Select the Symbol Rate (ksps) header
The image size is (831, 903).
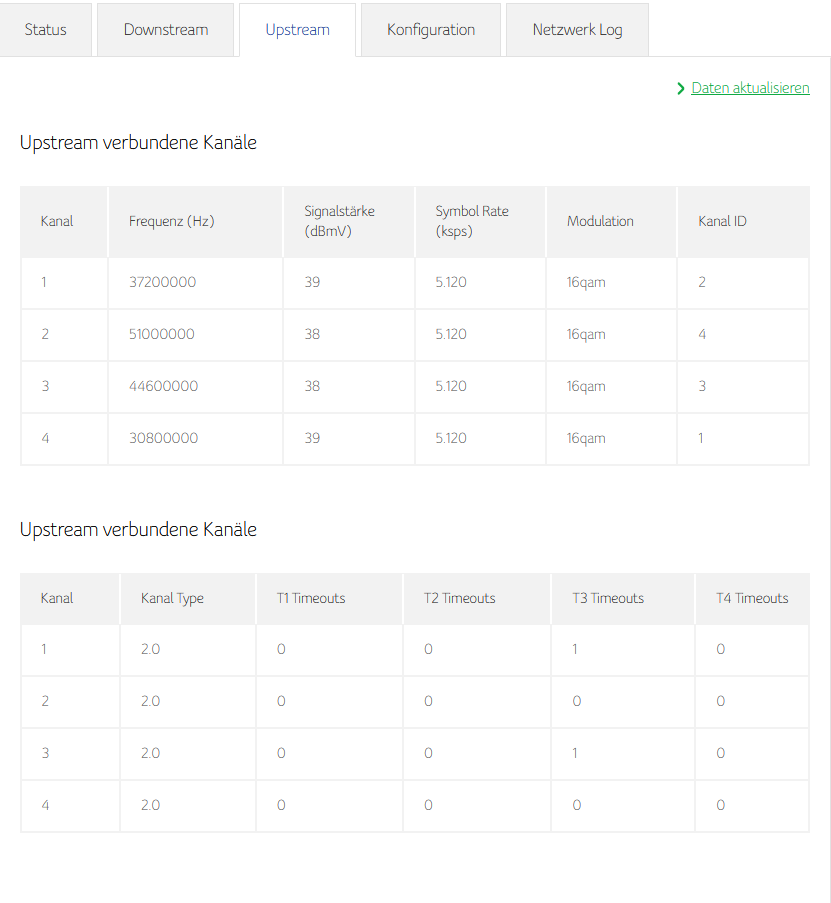click(472, 221)
